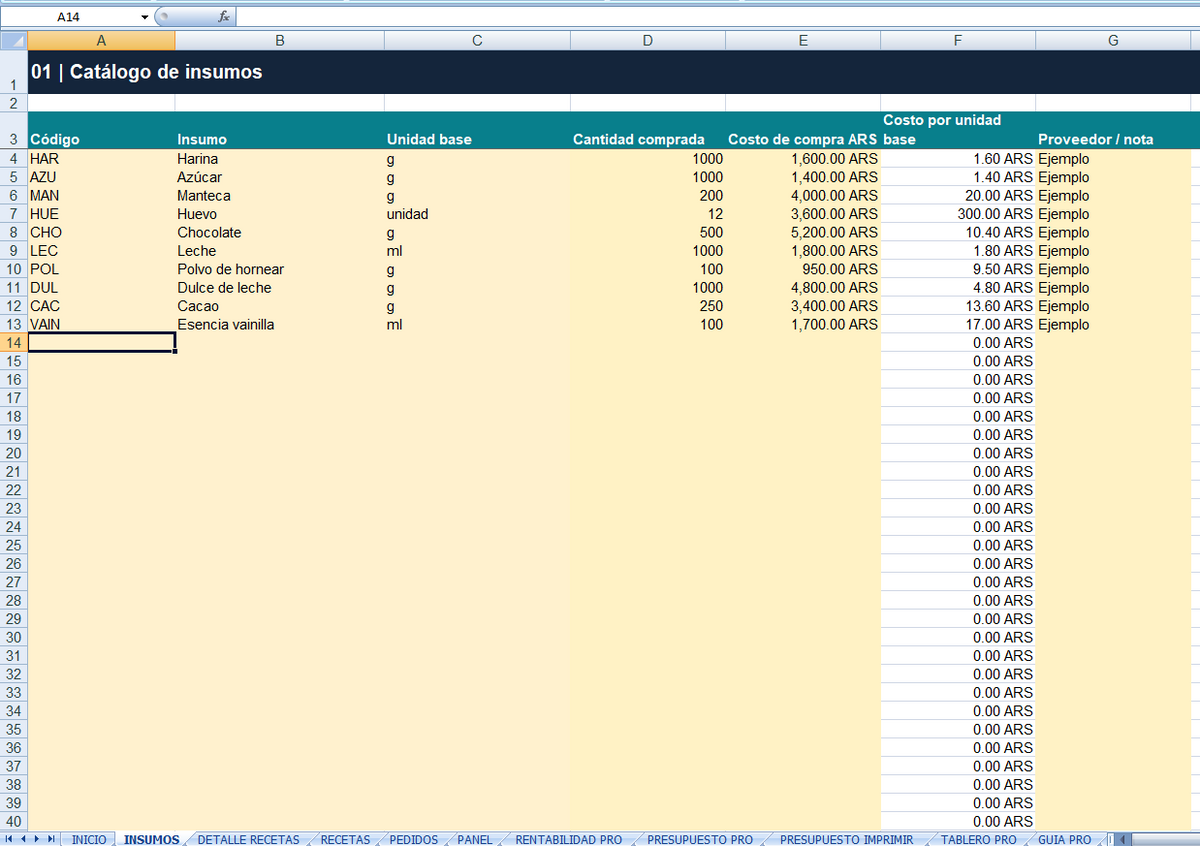Click the Insert Function fx icon
The width and height of the screenshot is (1200, 846).
click(224, 17)
